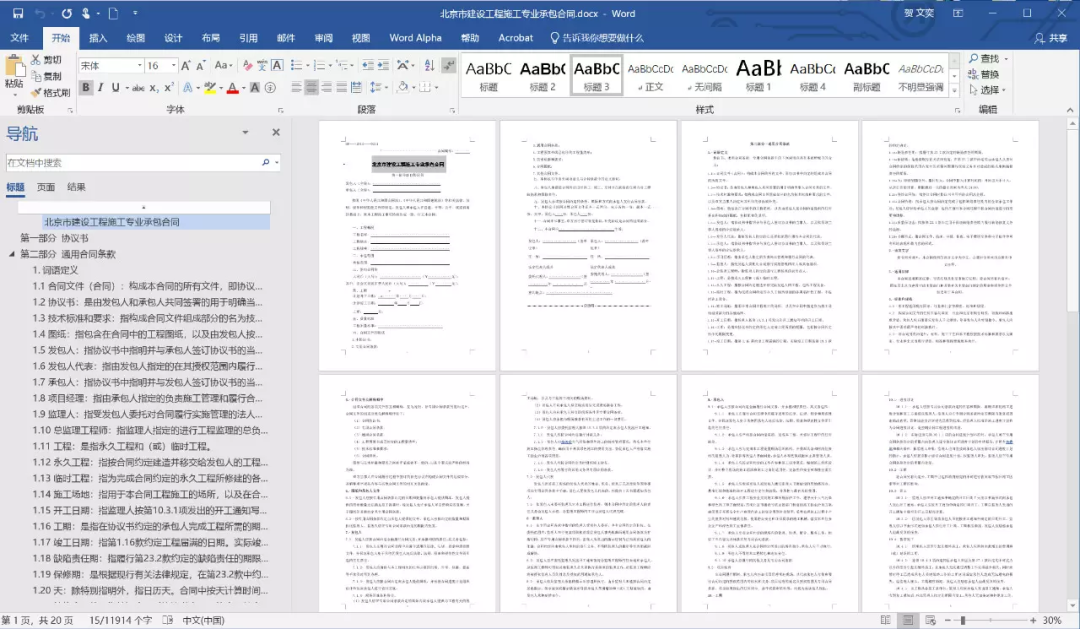The width and height of the screenshot is (1080, 629).
Task: Toggle left text alignment
Action: 296,87
